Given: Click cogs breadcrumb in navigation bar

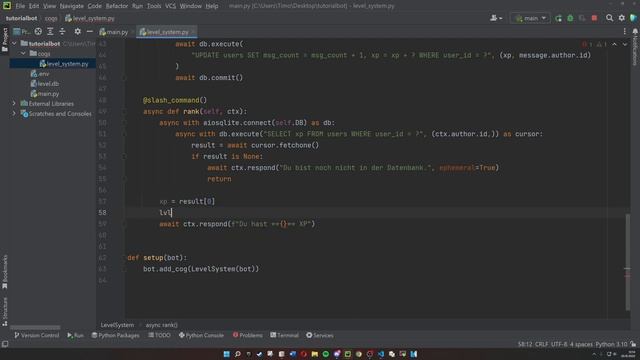Looking at the screenshot, I should [x=51, y=18].
